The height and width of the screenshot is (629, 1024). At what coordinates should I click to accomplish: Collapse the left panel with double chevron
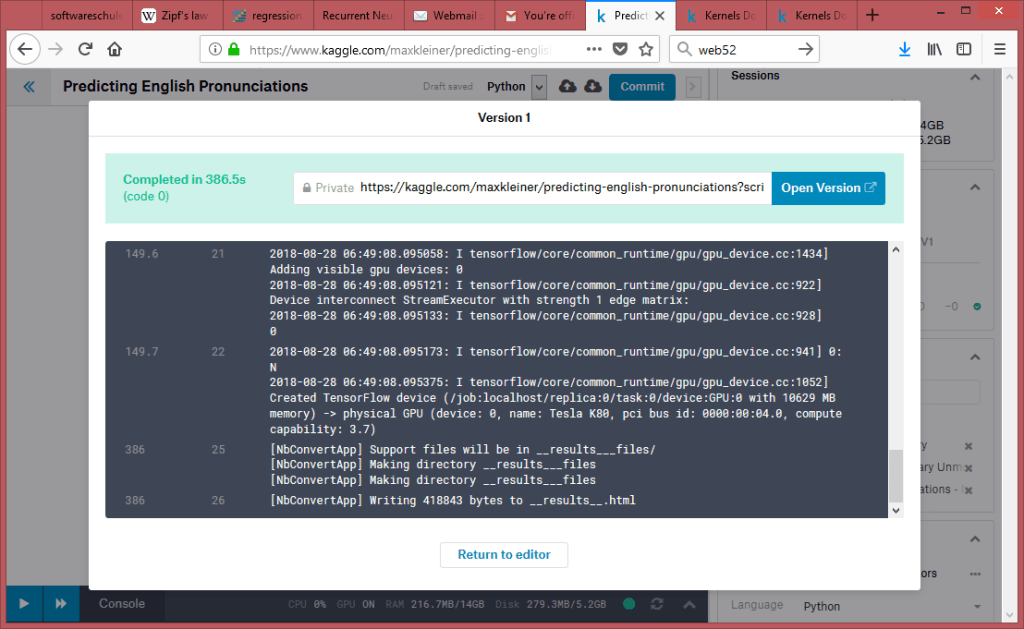pos(29,87)
